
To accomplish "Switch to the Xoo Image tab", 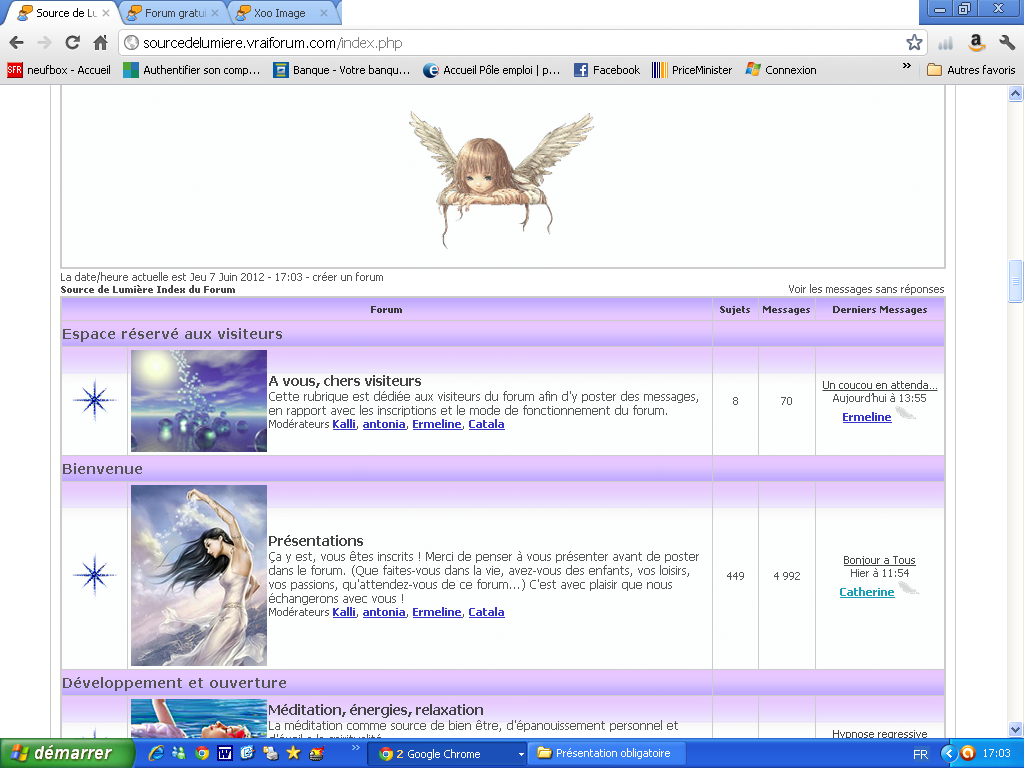I will pyautogui.click(x=281, y=13).
